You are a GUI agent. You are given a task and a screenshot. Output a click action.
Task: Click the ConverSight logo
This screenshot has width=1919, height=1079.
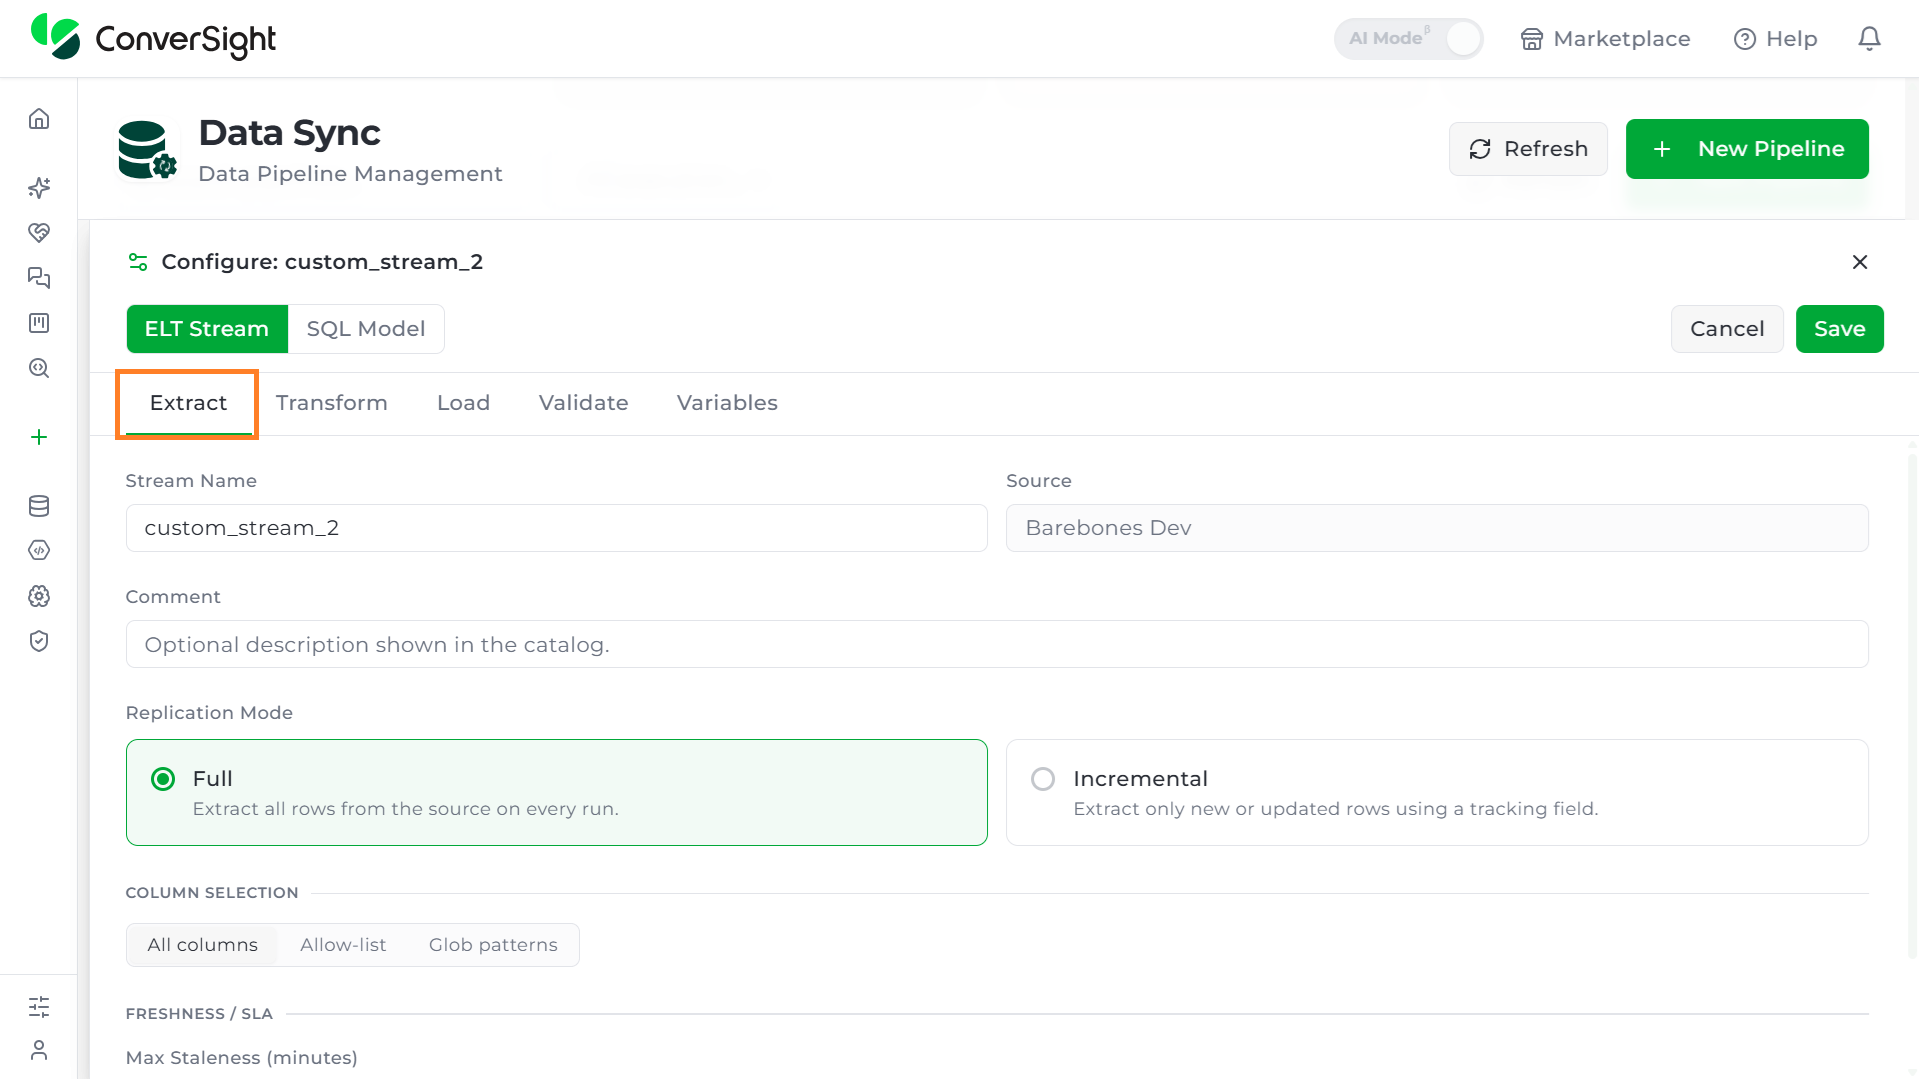153,38
